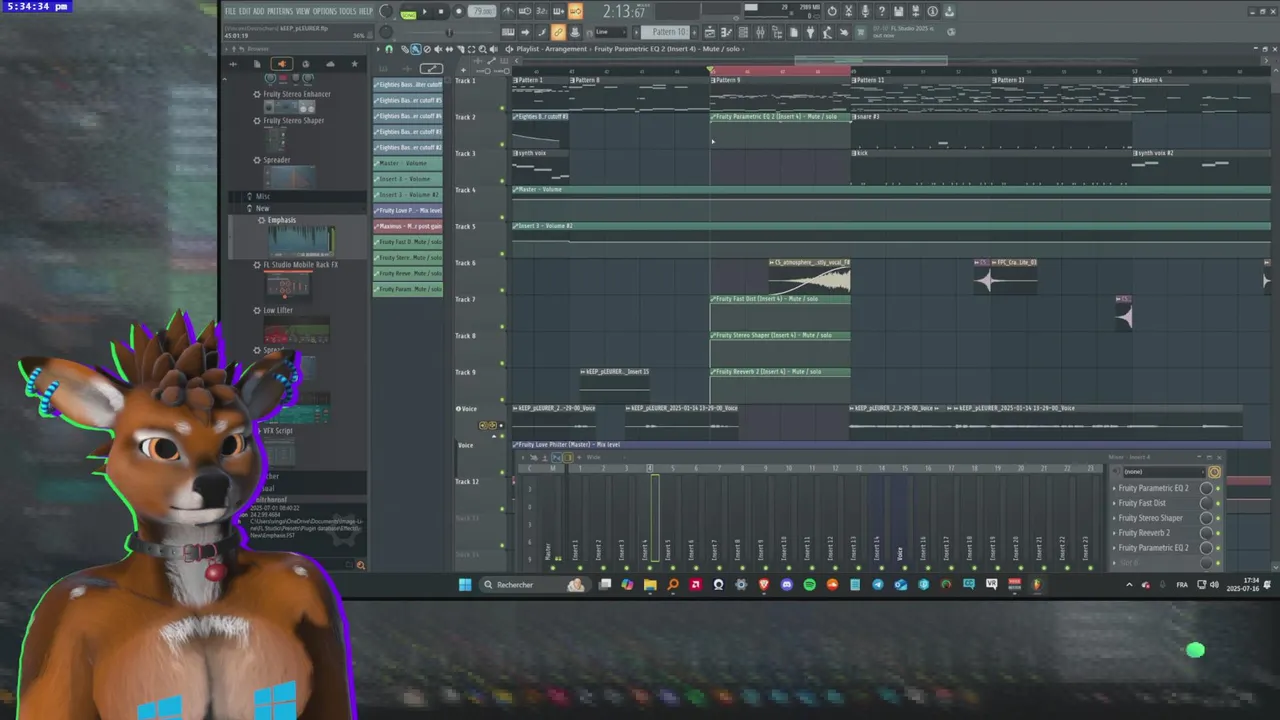The image size is (1280, 720).
Task: Click the Stop button in transport
Action: pyautogui.click(x=441, y=12)
